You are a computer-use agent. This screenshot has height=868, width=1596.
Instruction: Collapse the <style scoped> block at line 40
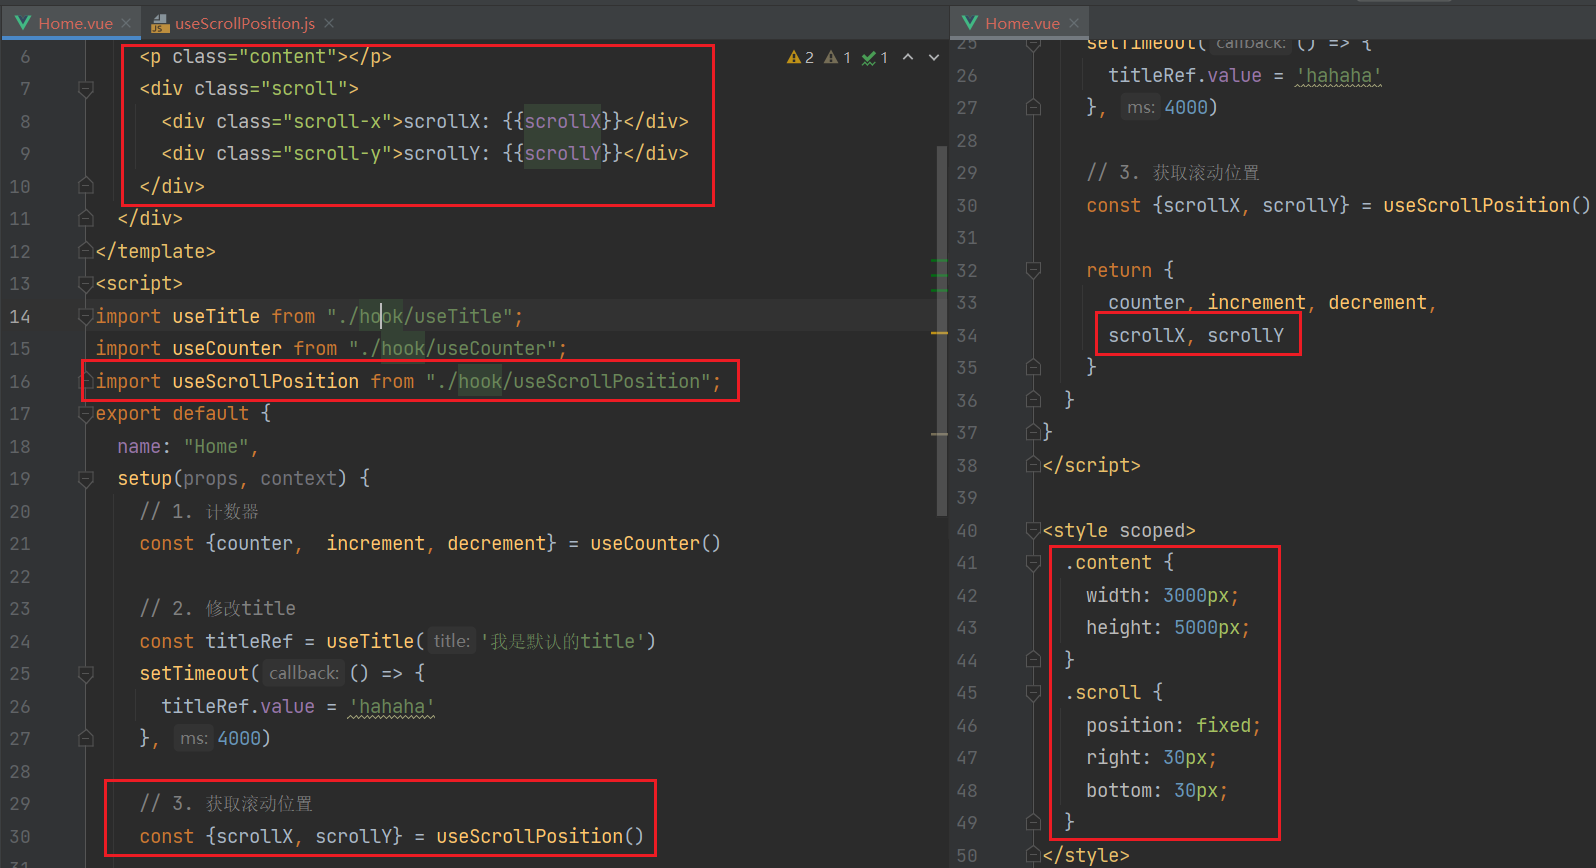[1033, 530]
